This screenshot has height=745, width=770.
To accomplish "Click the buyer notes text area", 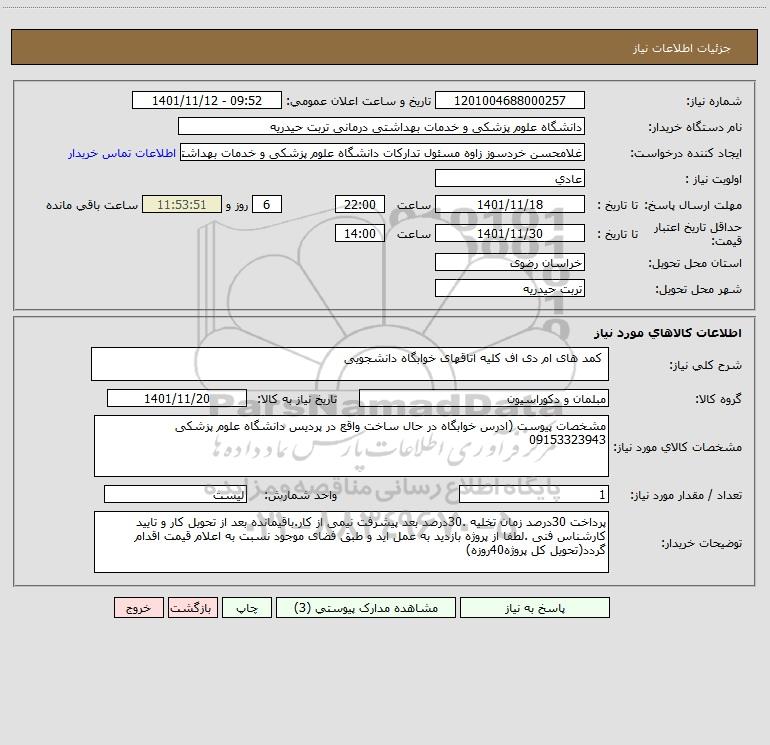I will [351, 542].
